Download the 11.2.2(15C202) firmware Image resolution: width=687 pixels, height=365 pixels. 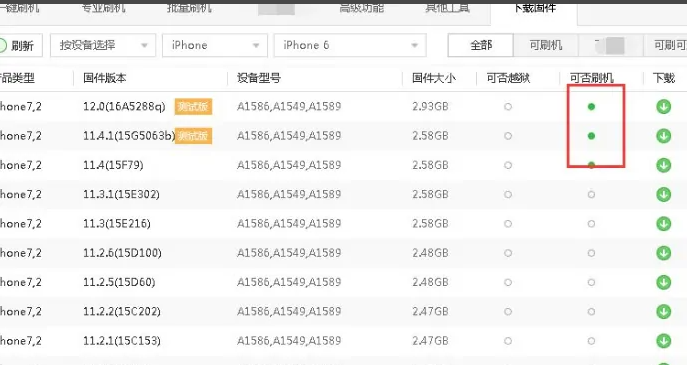coord(664,312)
